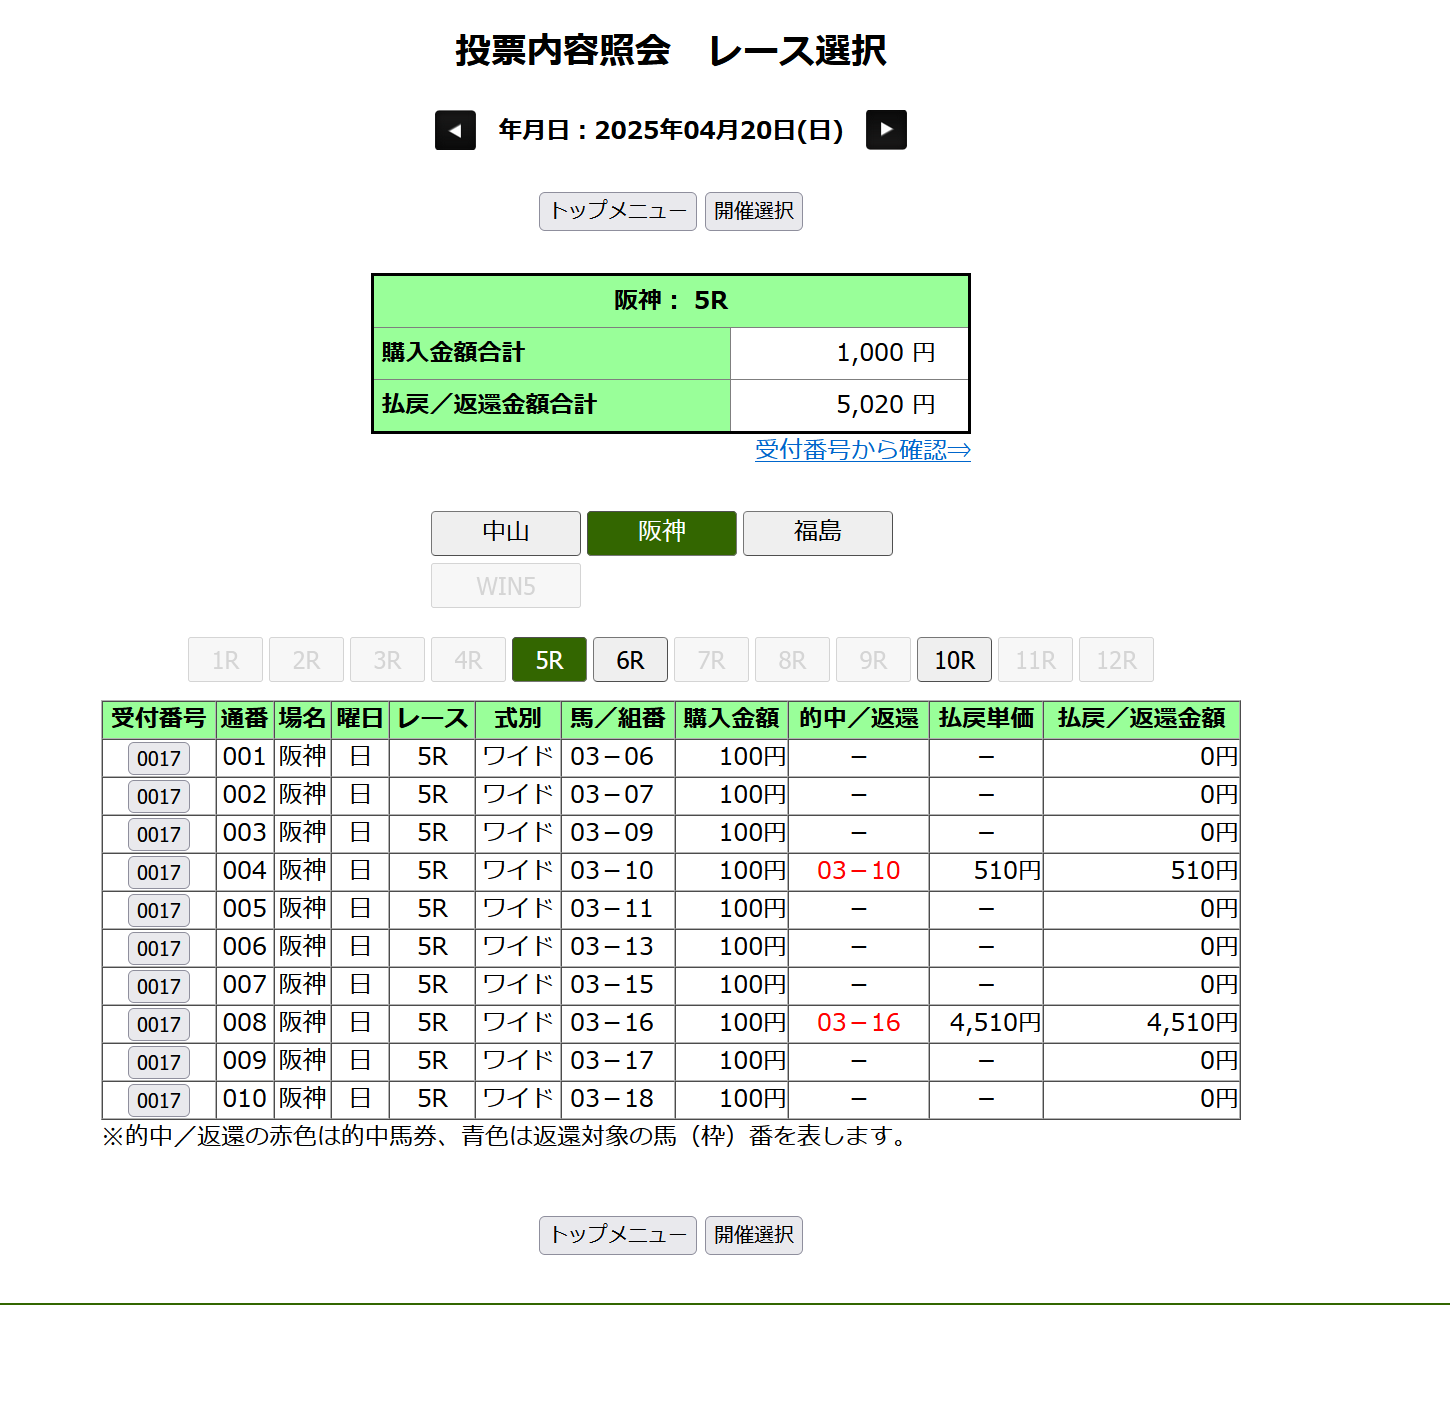Open the 受付番号から確認 link
The height and width of the screenshot is (1420, 1450).
[x=862, y=450]
